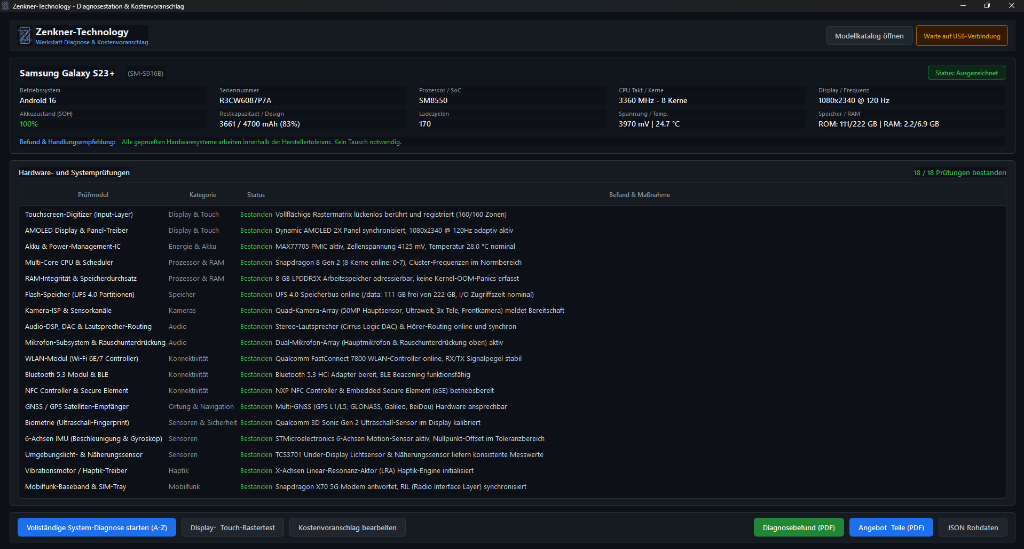Viewport: 1024px width, 549px height.
Task: Click the model code (SM-S916B)
Action: pyautogui.click(x=145, y=74)
